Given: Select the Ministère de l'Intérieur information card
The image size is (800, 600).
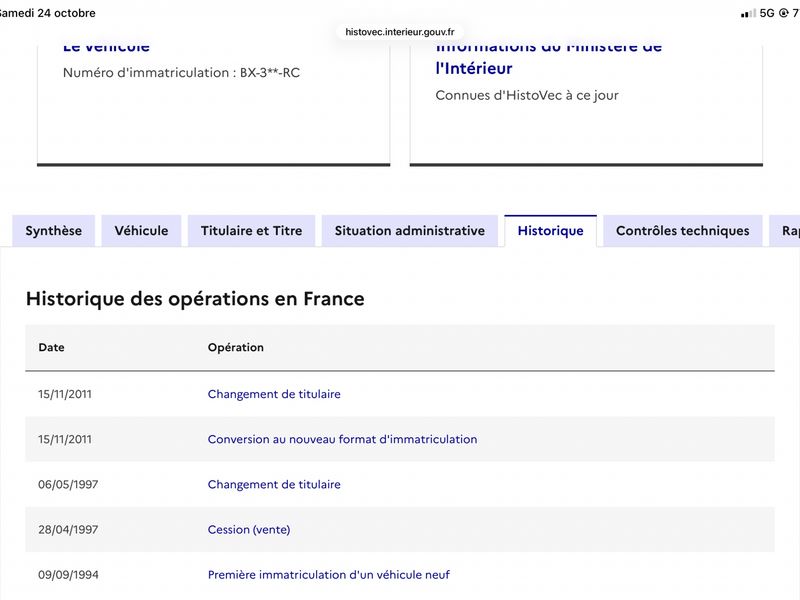Looking at the screenshot, I should coord(586,105).
